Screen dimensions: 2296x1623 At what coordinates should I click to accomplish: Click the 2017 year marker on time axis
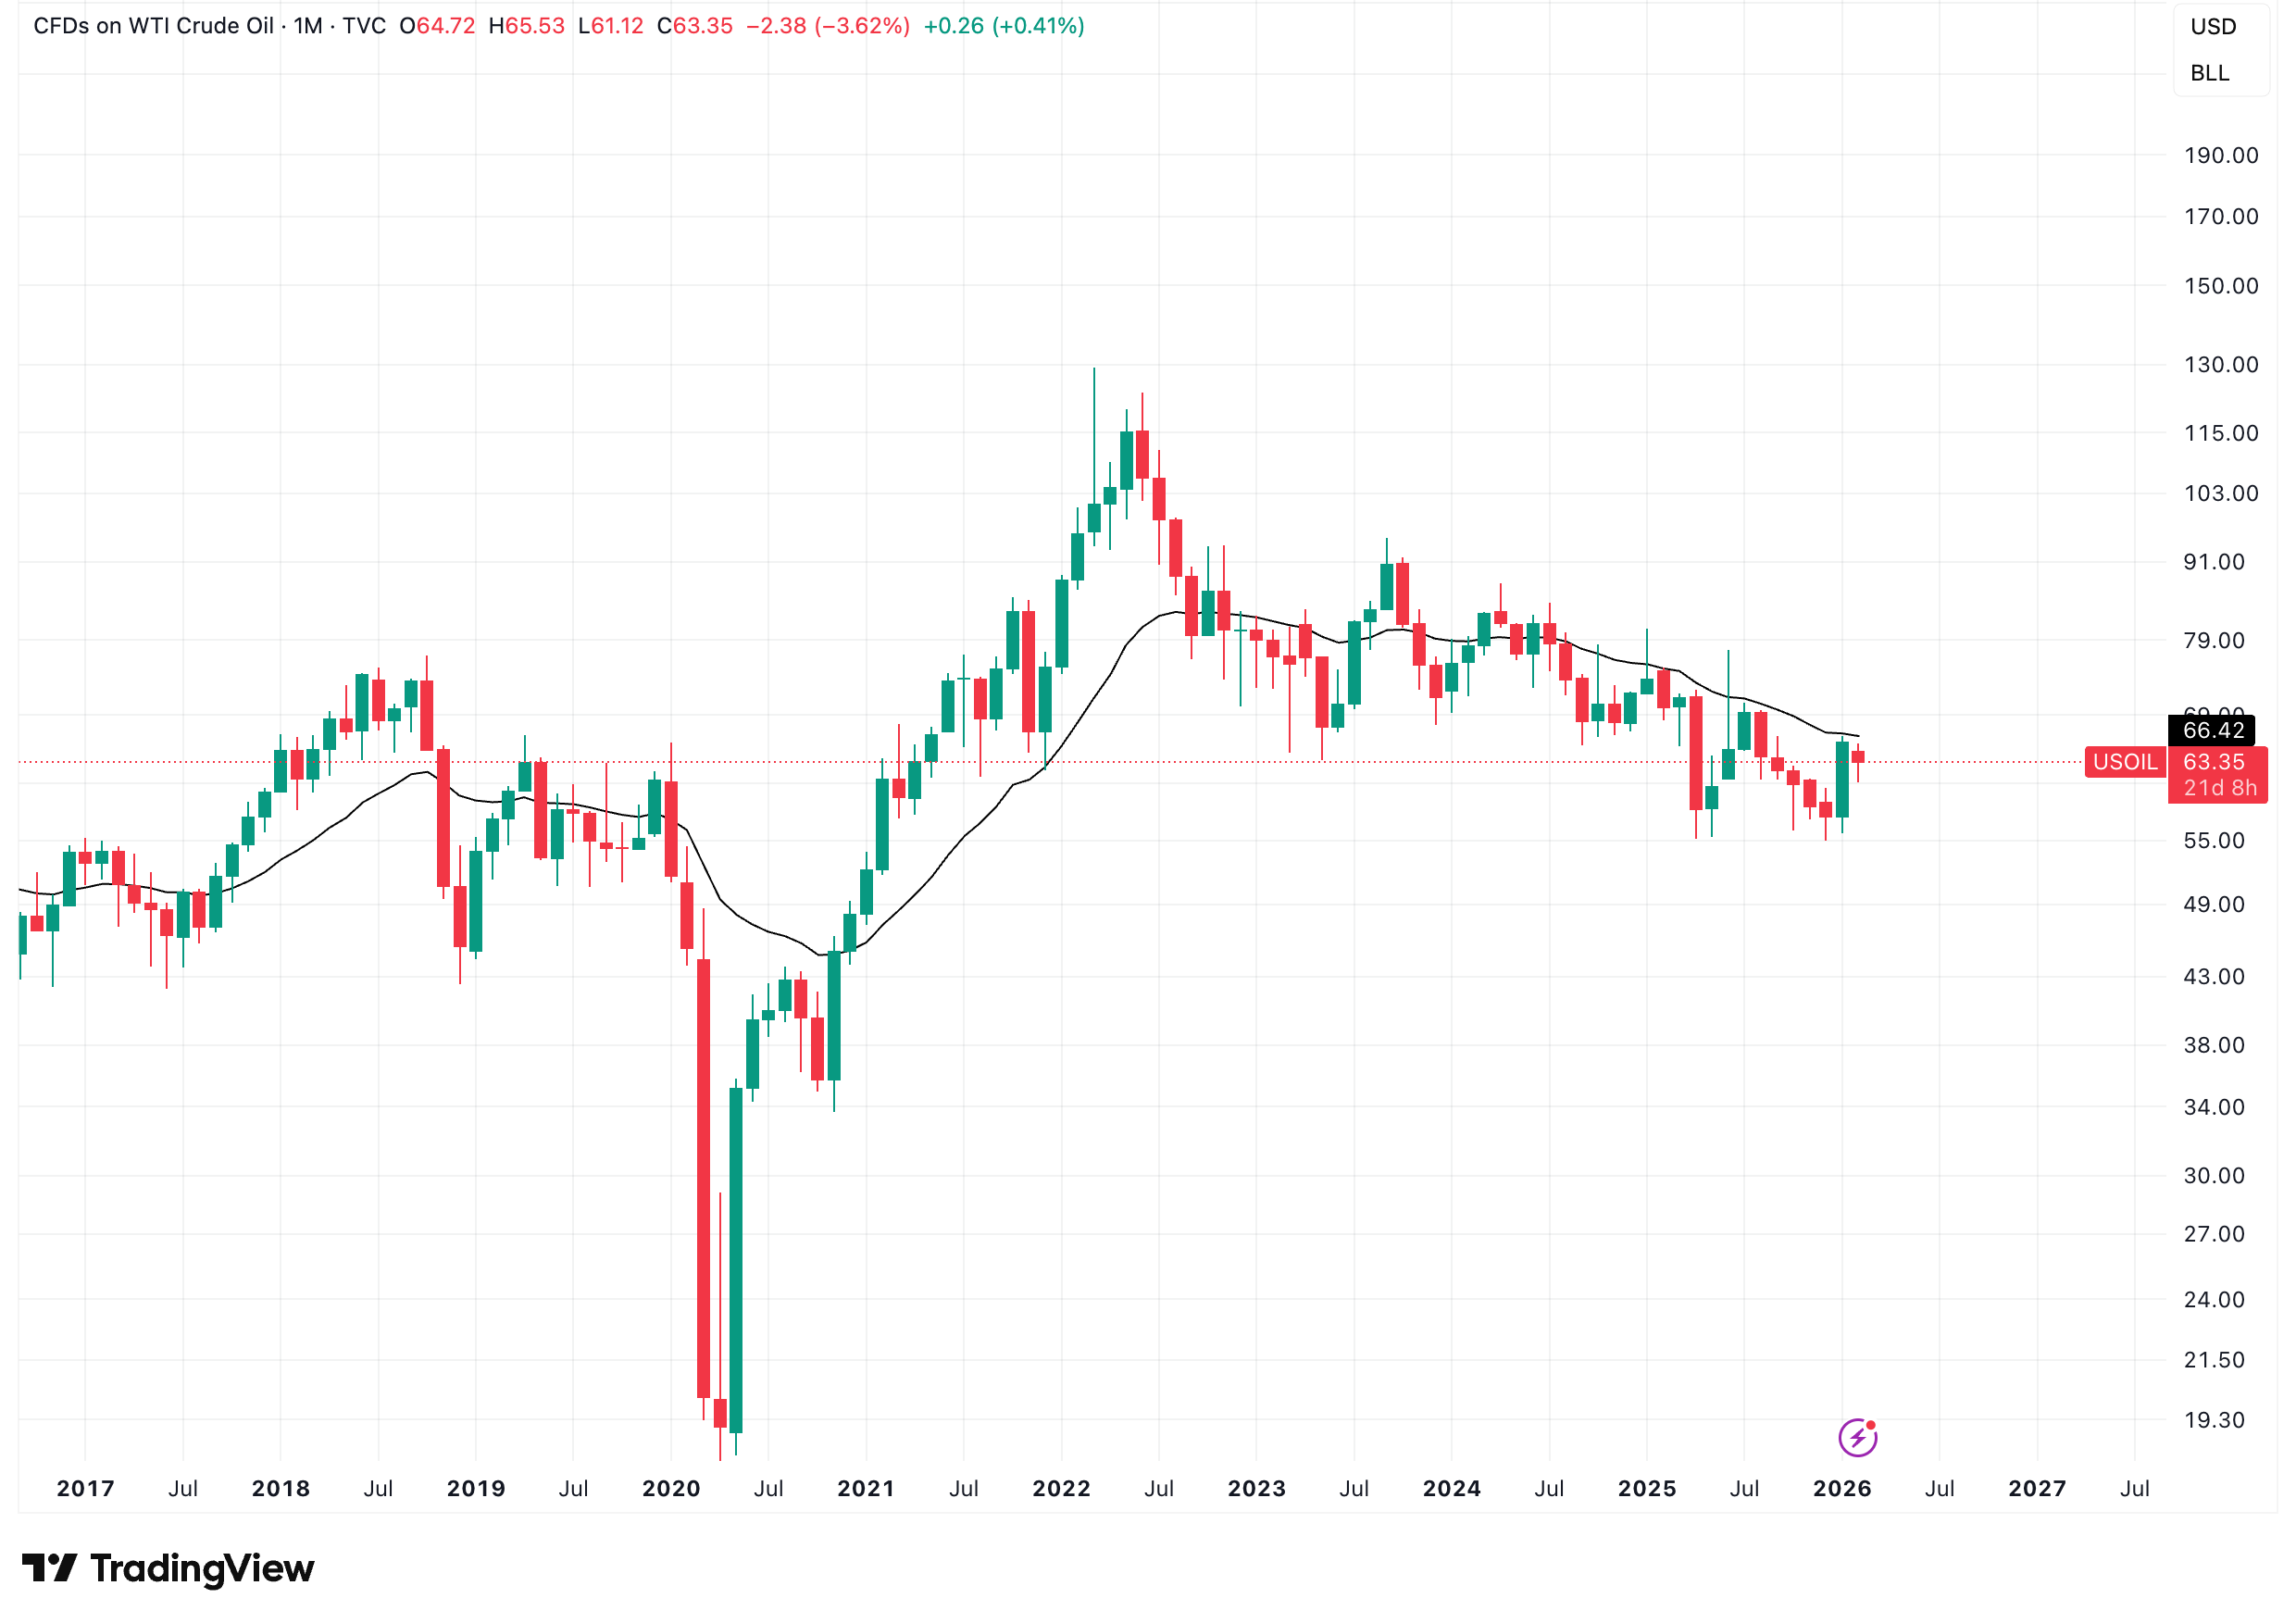tap(85, 1488)
